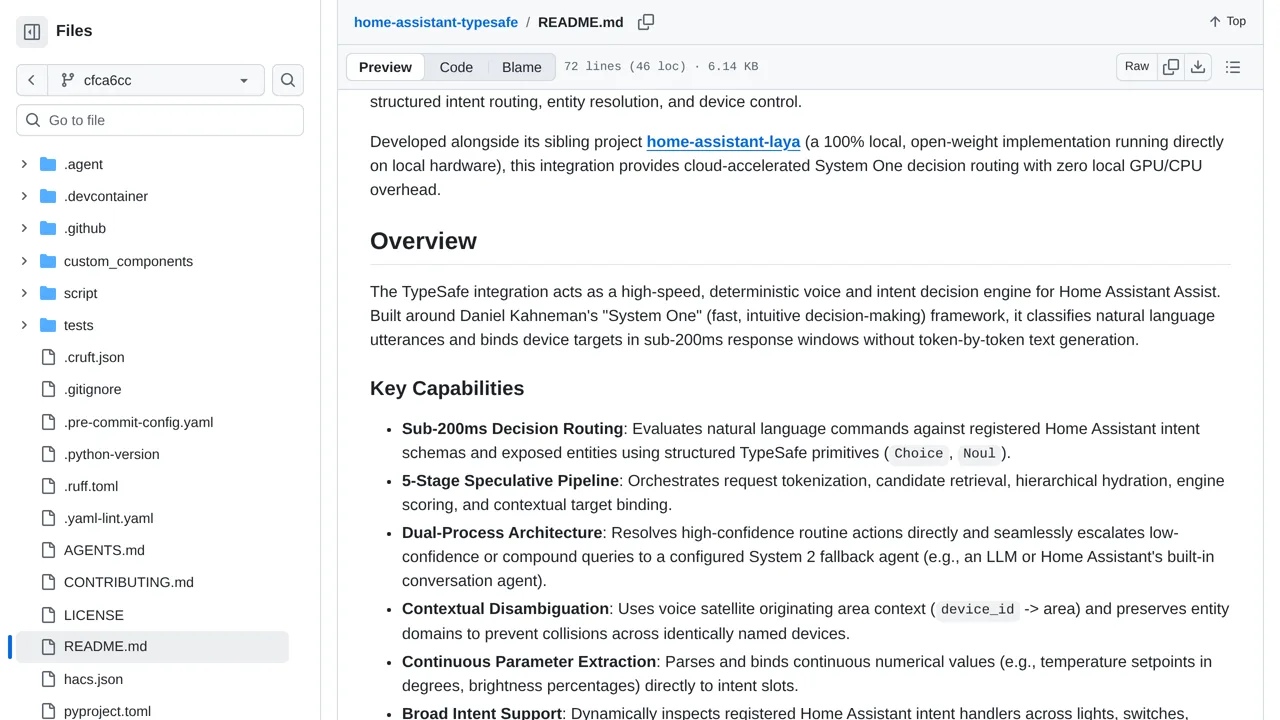Open the document outline icon
Image resolution: width=1280 pixels, height=720 pixels.
[1233, 67]
